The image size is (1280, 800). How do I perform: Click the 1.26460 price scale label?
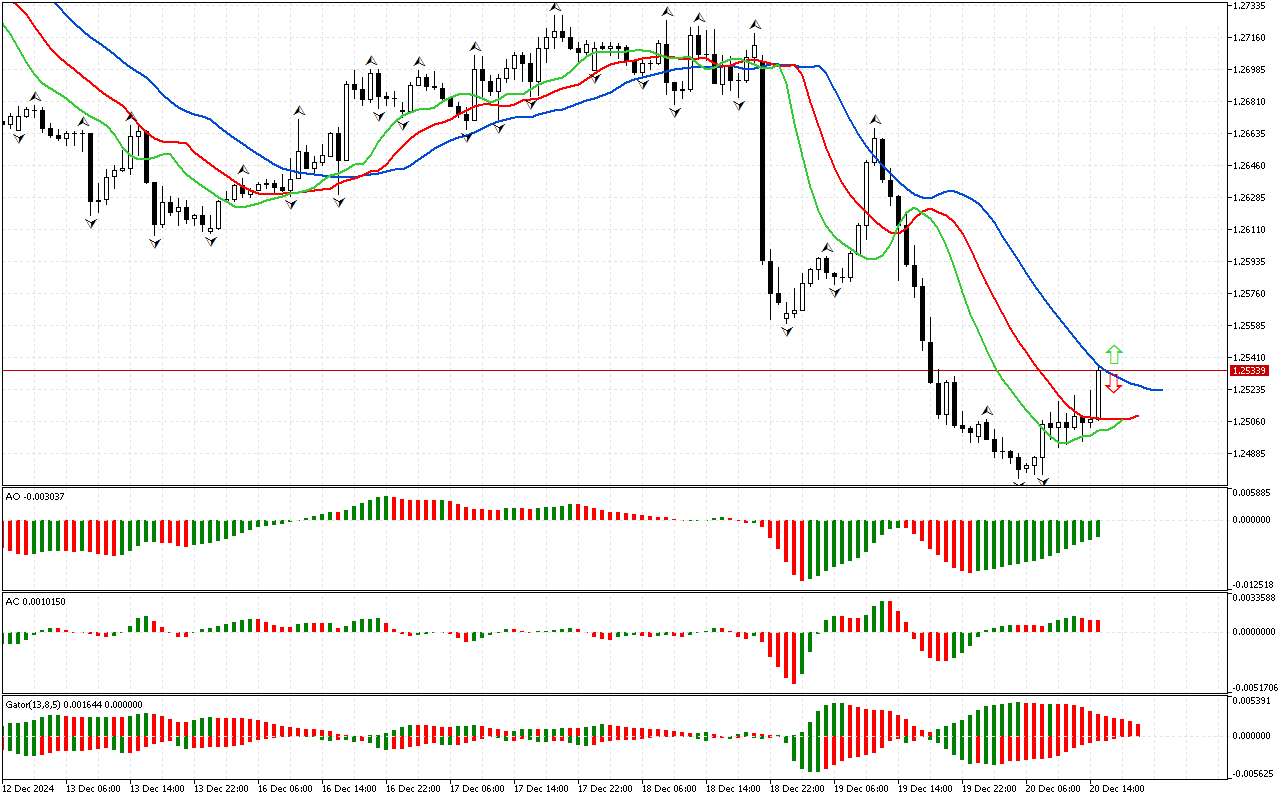[1251, 166]
